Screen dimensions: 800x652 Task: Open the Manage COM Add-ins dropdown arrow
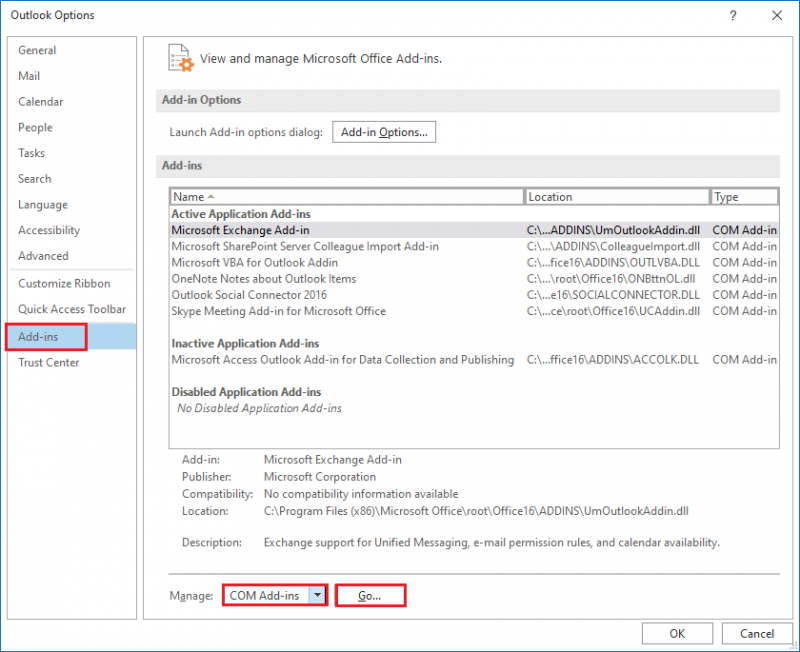(x=317, y=595)
